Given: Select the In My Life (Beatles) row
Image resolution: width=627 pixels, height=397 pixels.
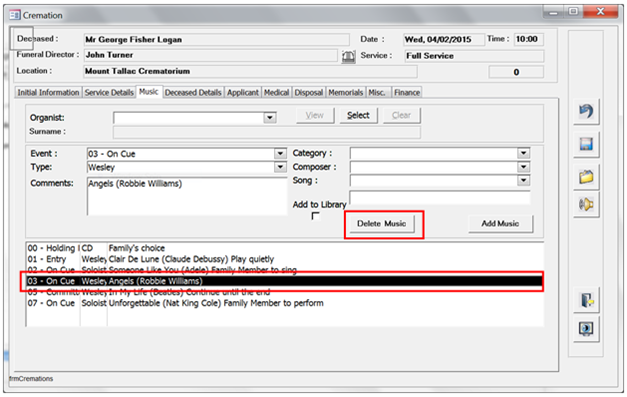Looking at the screenshot, I should (285, 292).
